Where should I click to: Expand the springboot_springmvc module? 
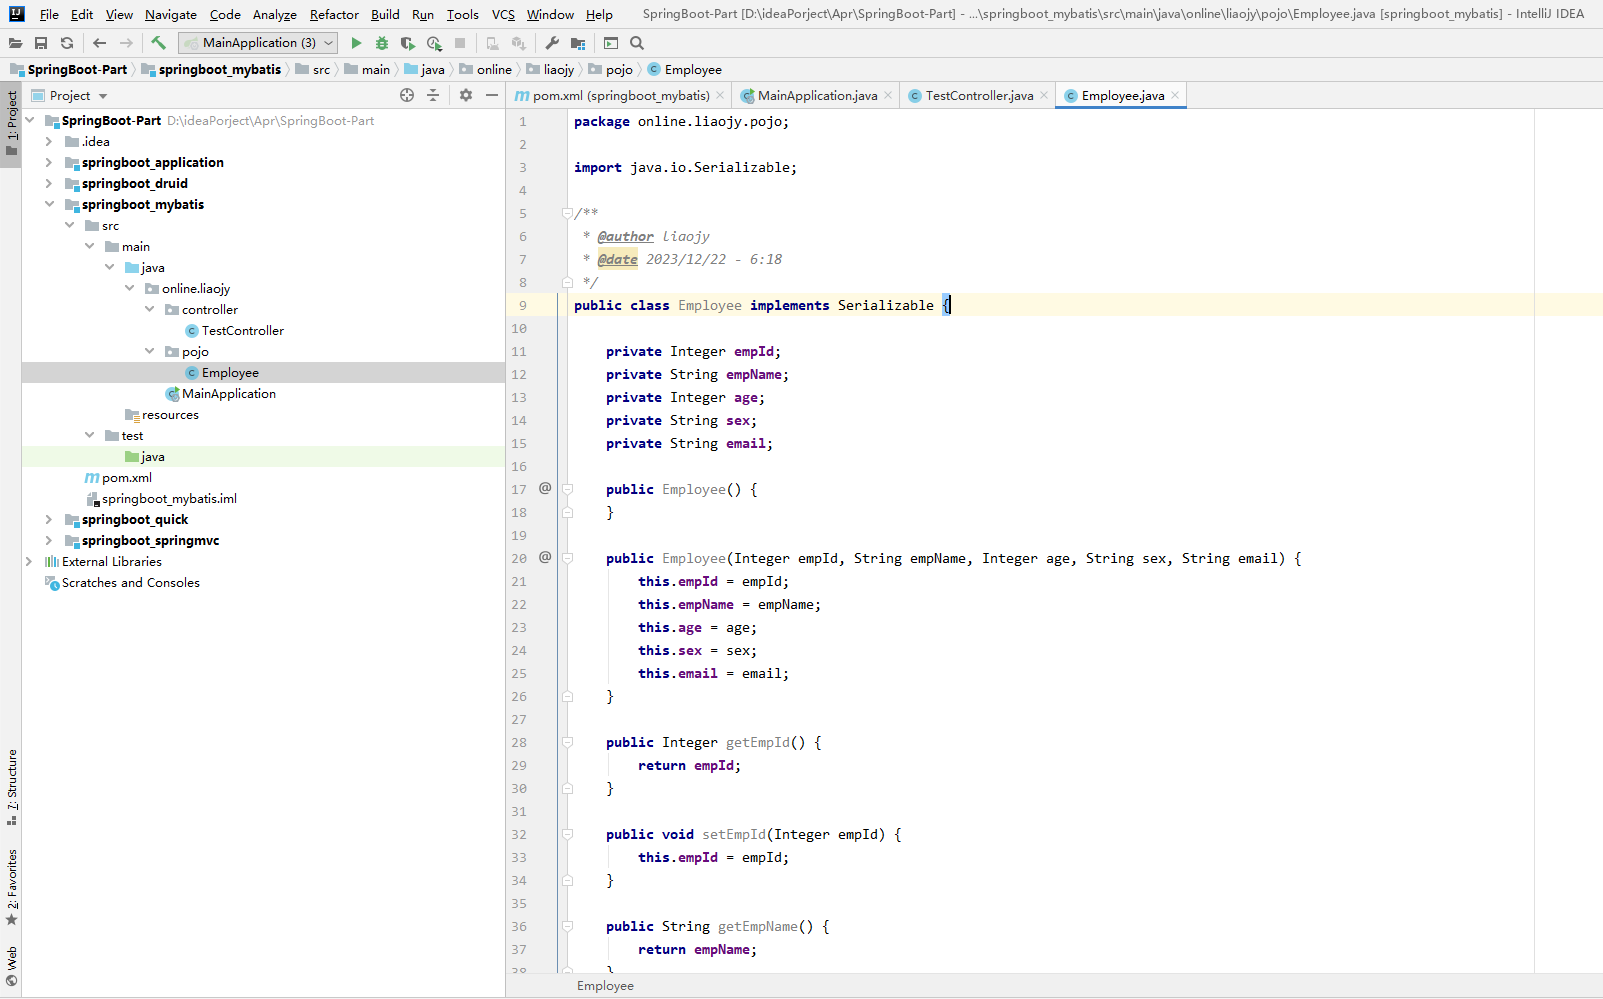coord(49,540)
